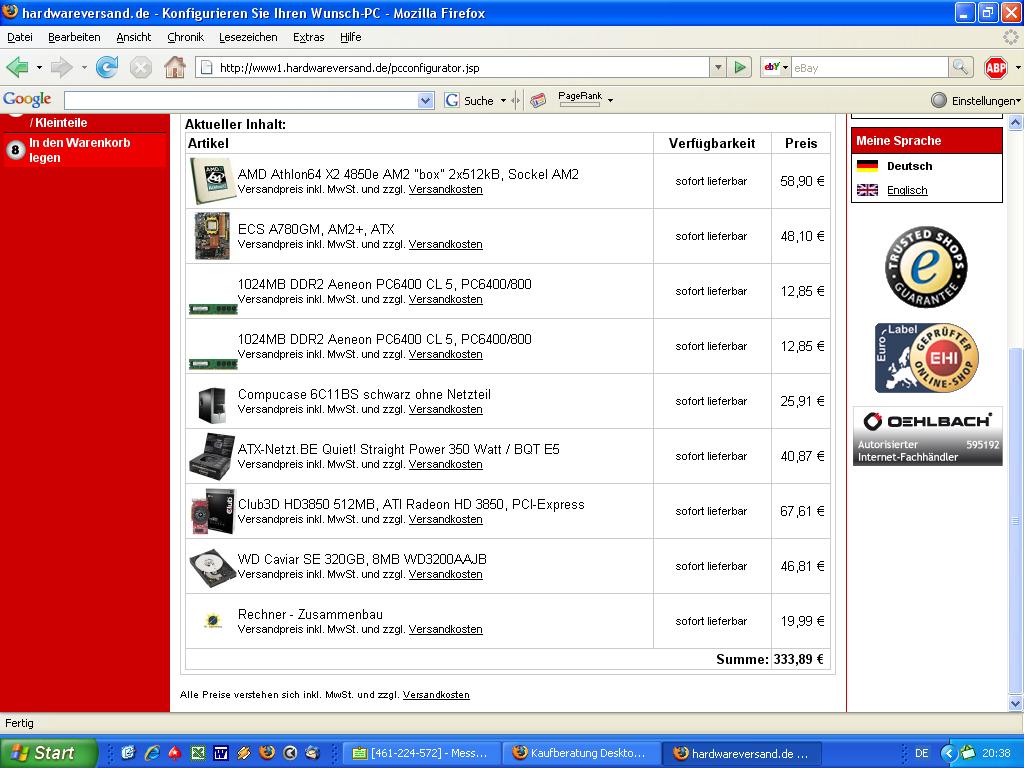Screen dimensions: 1024x768
Task: Click the page scrollbar down arrow
Action: click(x=1015, y=704)
